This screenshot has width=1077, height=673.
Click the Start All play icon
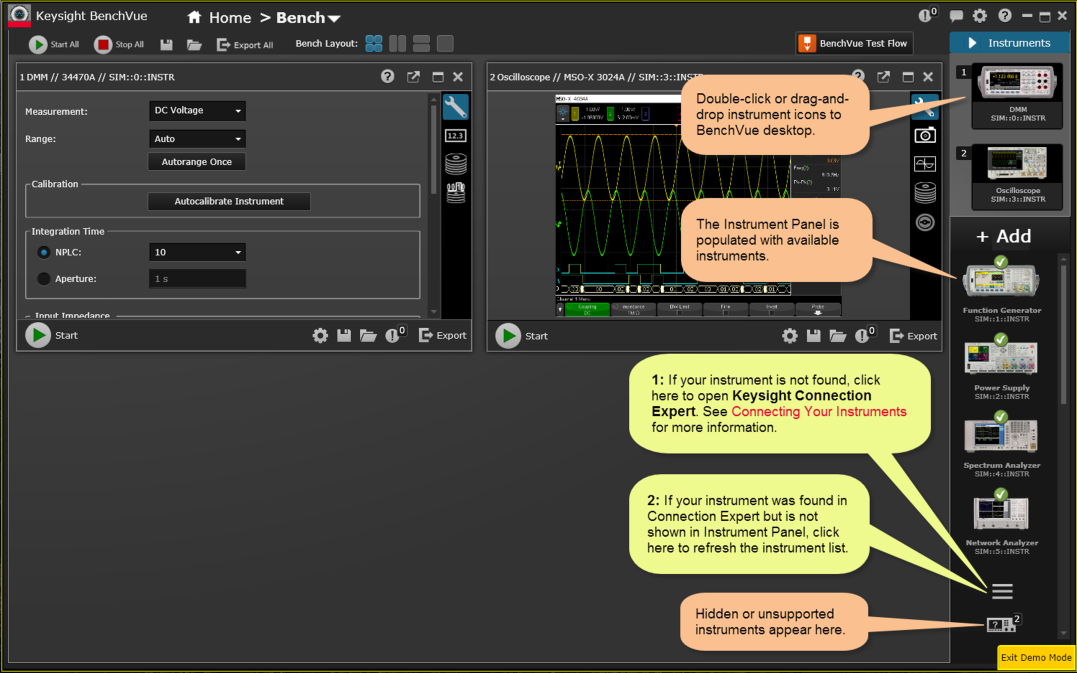click(38, 45)
